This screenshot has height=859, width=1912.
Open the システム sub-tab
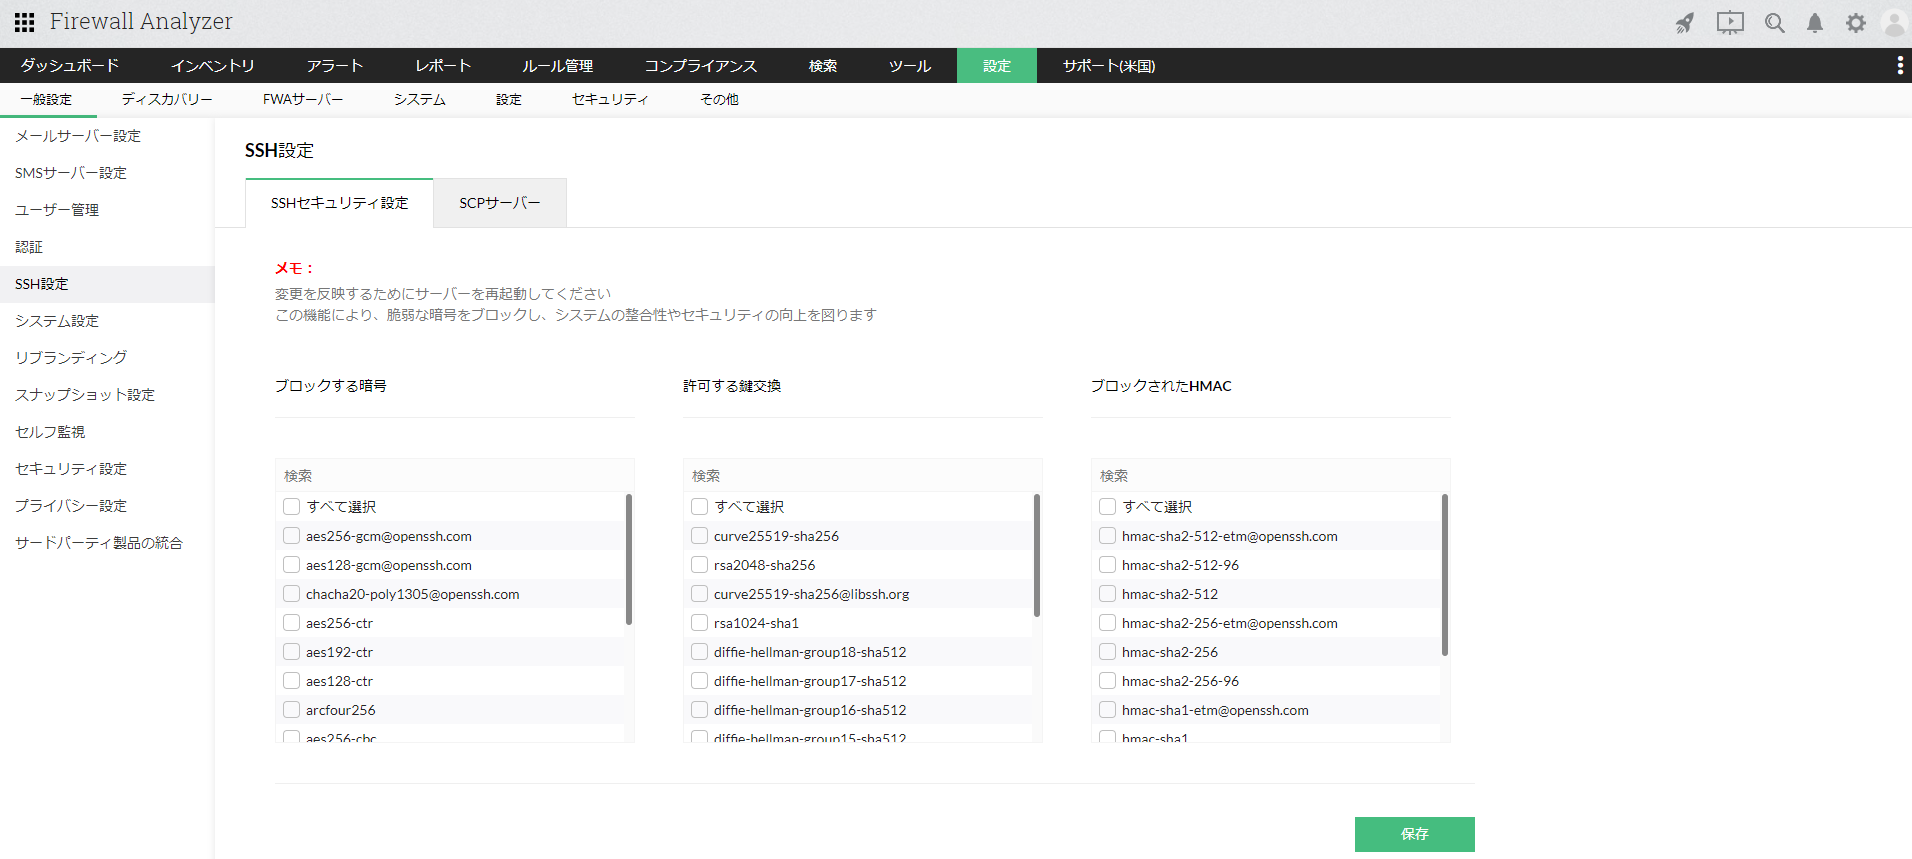[x=420, y=100]
